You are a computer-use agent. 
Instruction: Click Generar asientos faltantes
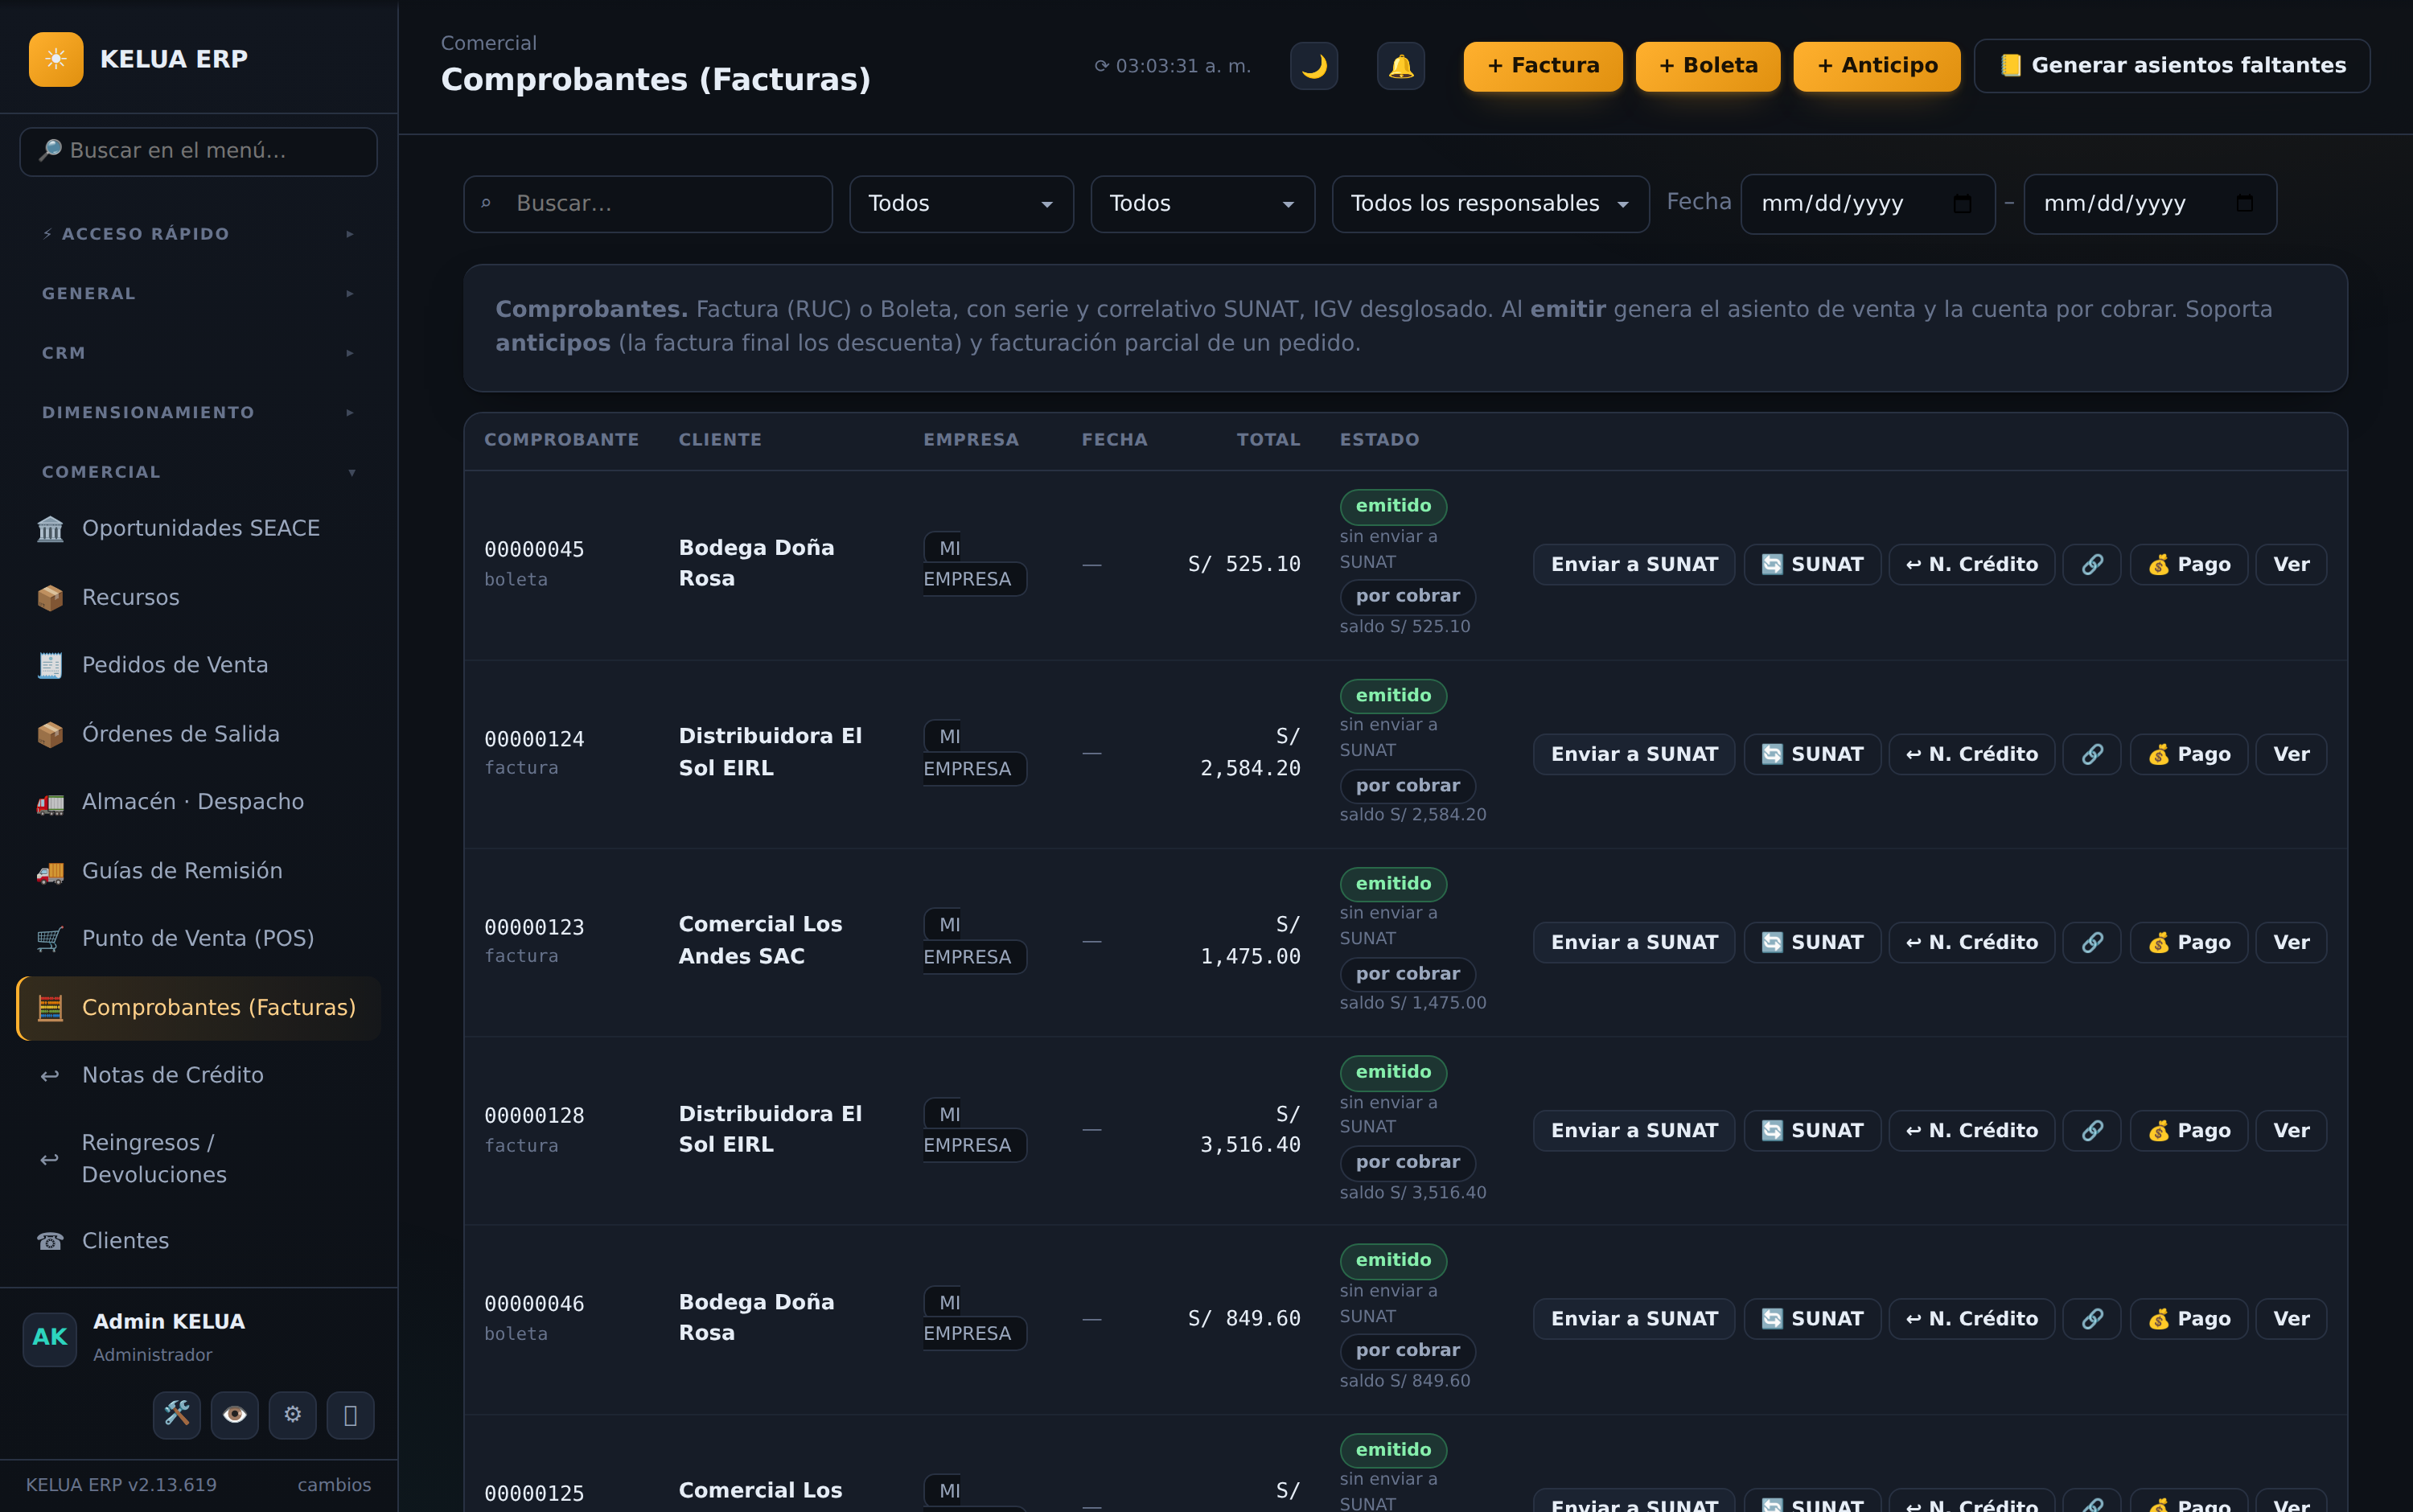coord(2172,66)
